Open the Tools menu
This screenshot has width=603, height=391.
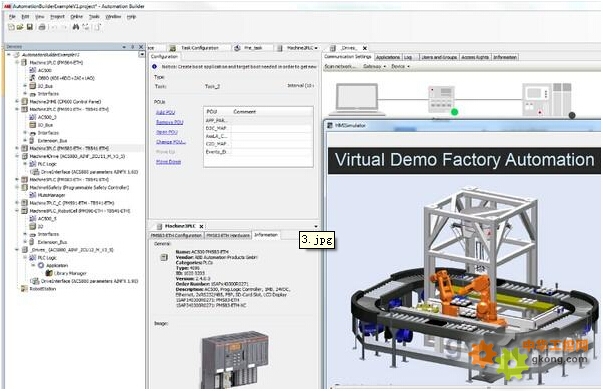point(94,17)
